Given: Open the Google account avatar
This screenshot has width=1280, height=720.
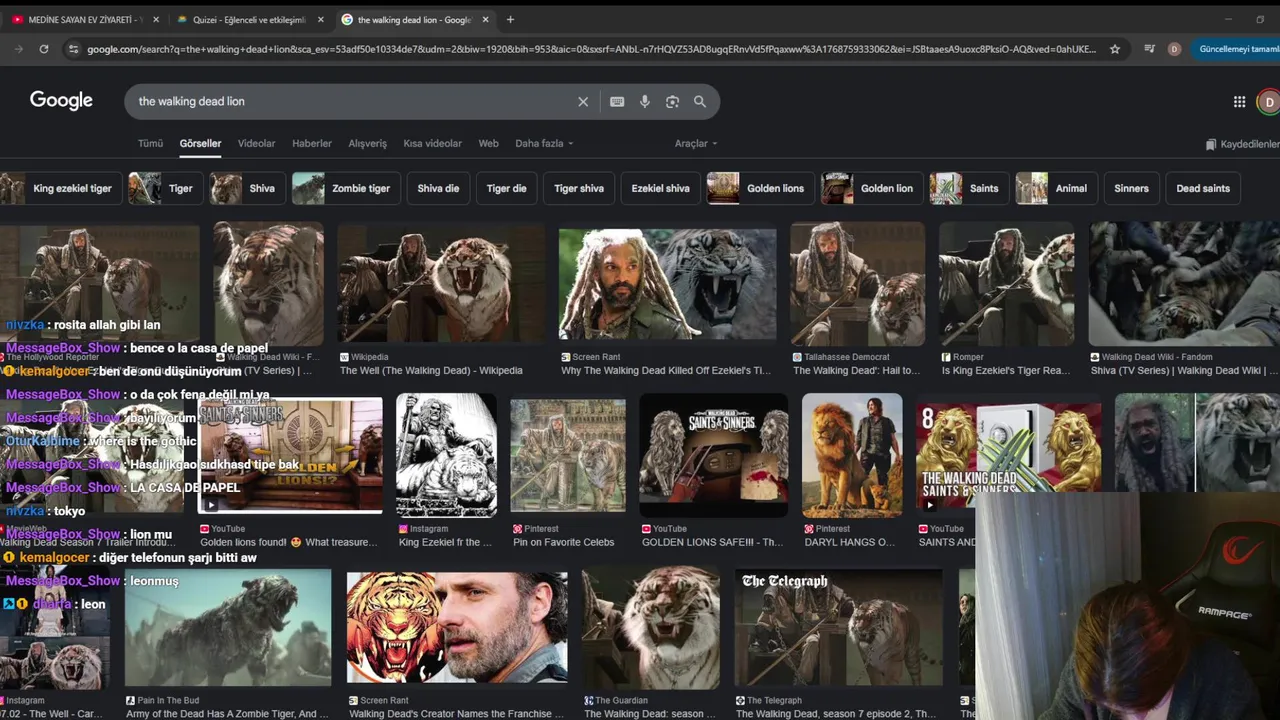Looking at the screenshot, I should coord(1269,101).
